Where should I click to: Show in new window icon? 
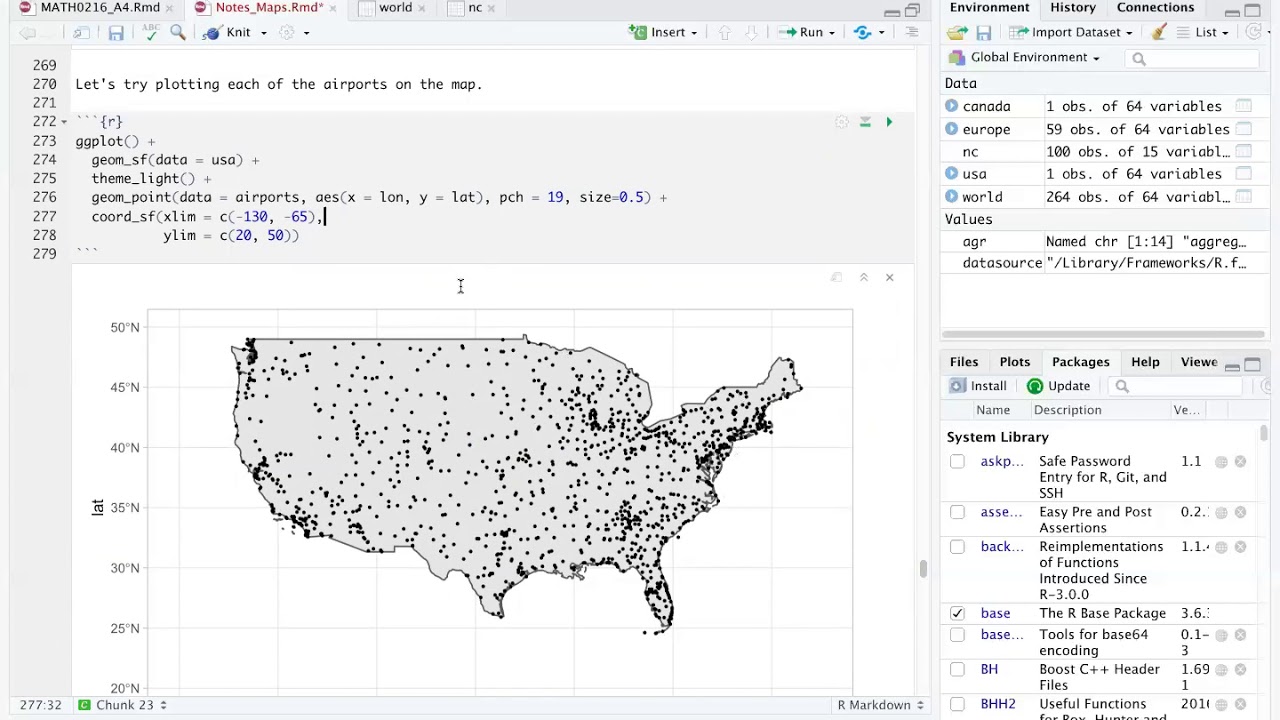tap(81, 33)
